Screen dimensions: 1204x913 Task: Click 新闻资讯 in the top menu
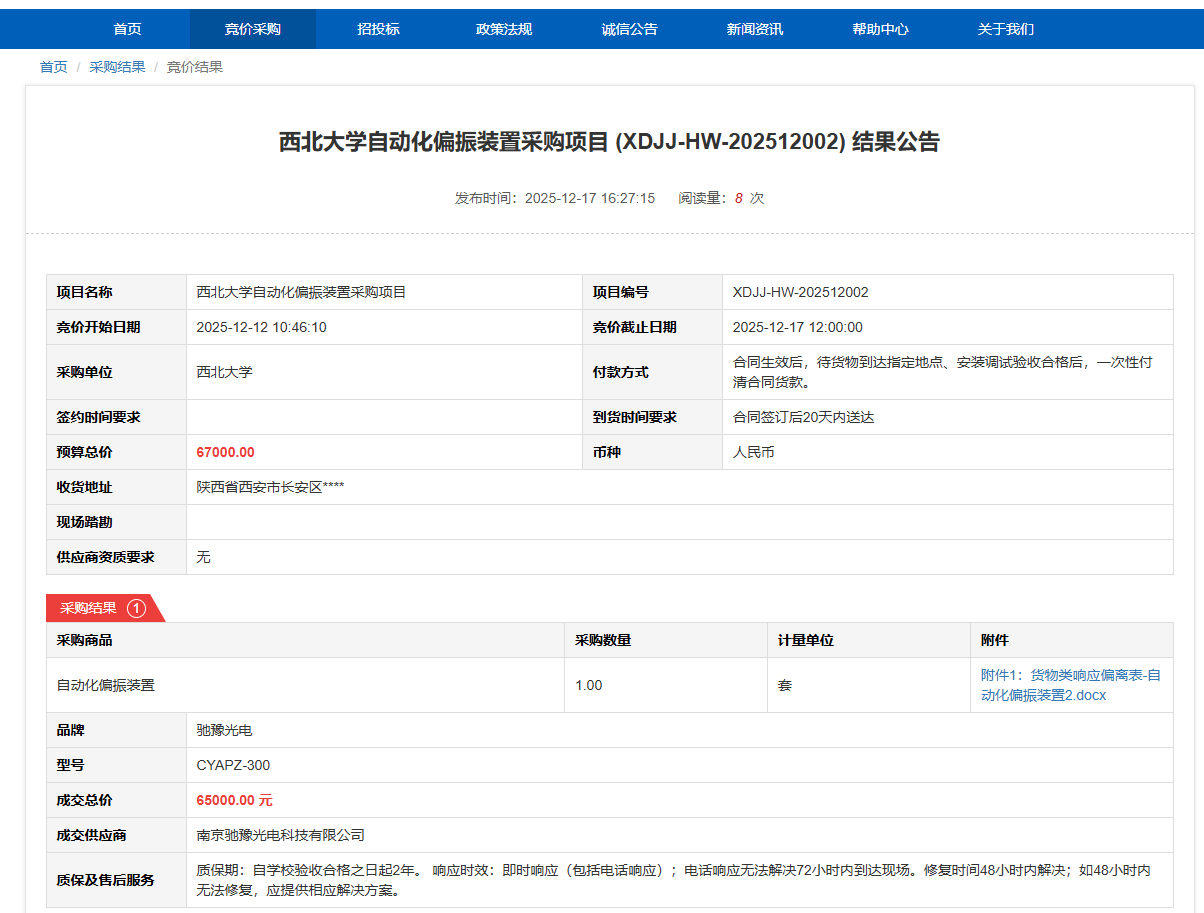tap(755, 29)
